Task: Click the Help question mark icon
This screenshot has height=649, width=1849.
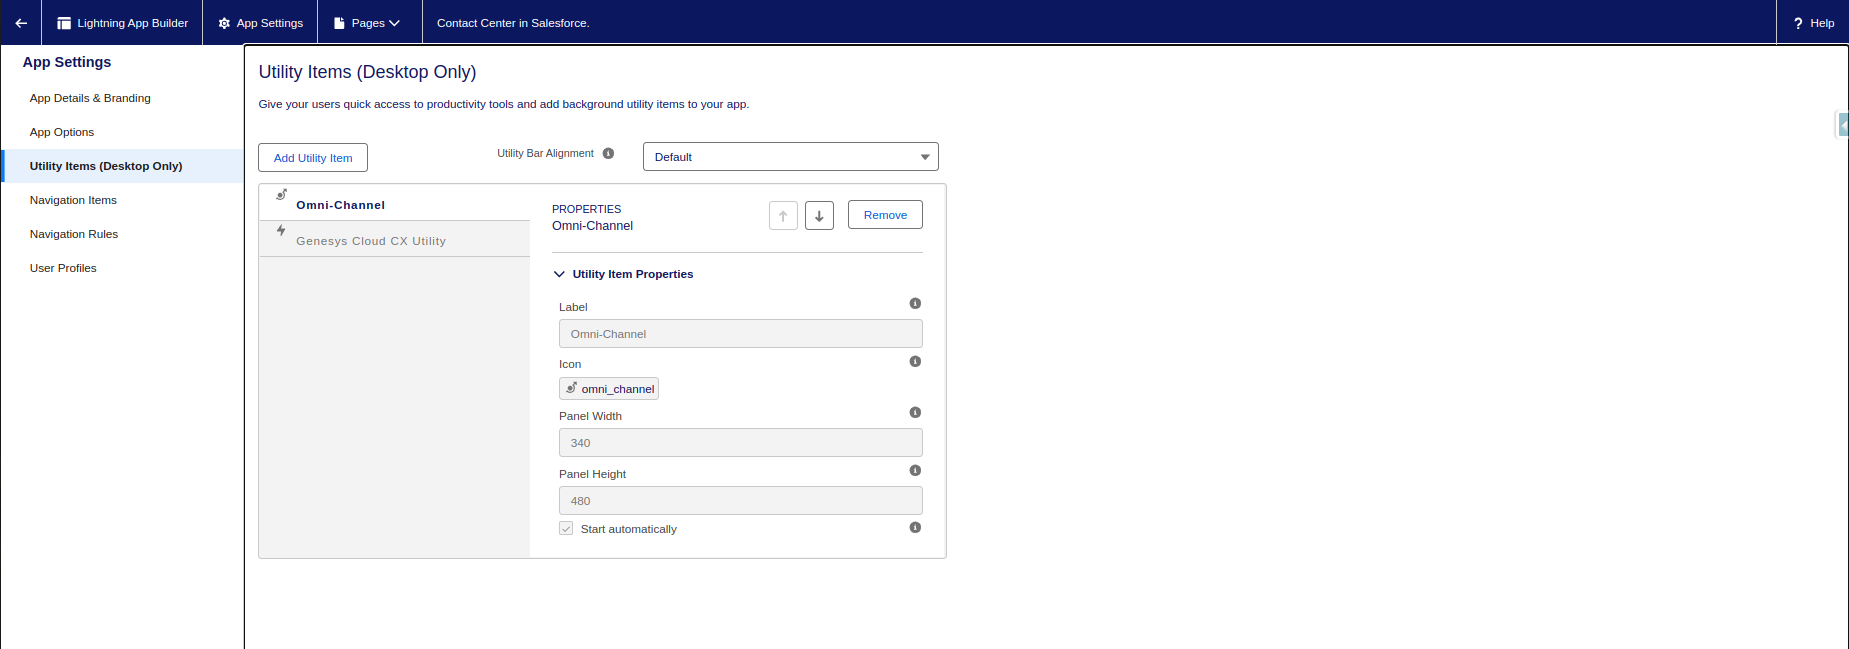Action: [x=1798, y=23]
